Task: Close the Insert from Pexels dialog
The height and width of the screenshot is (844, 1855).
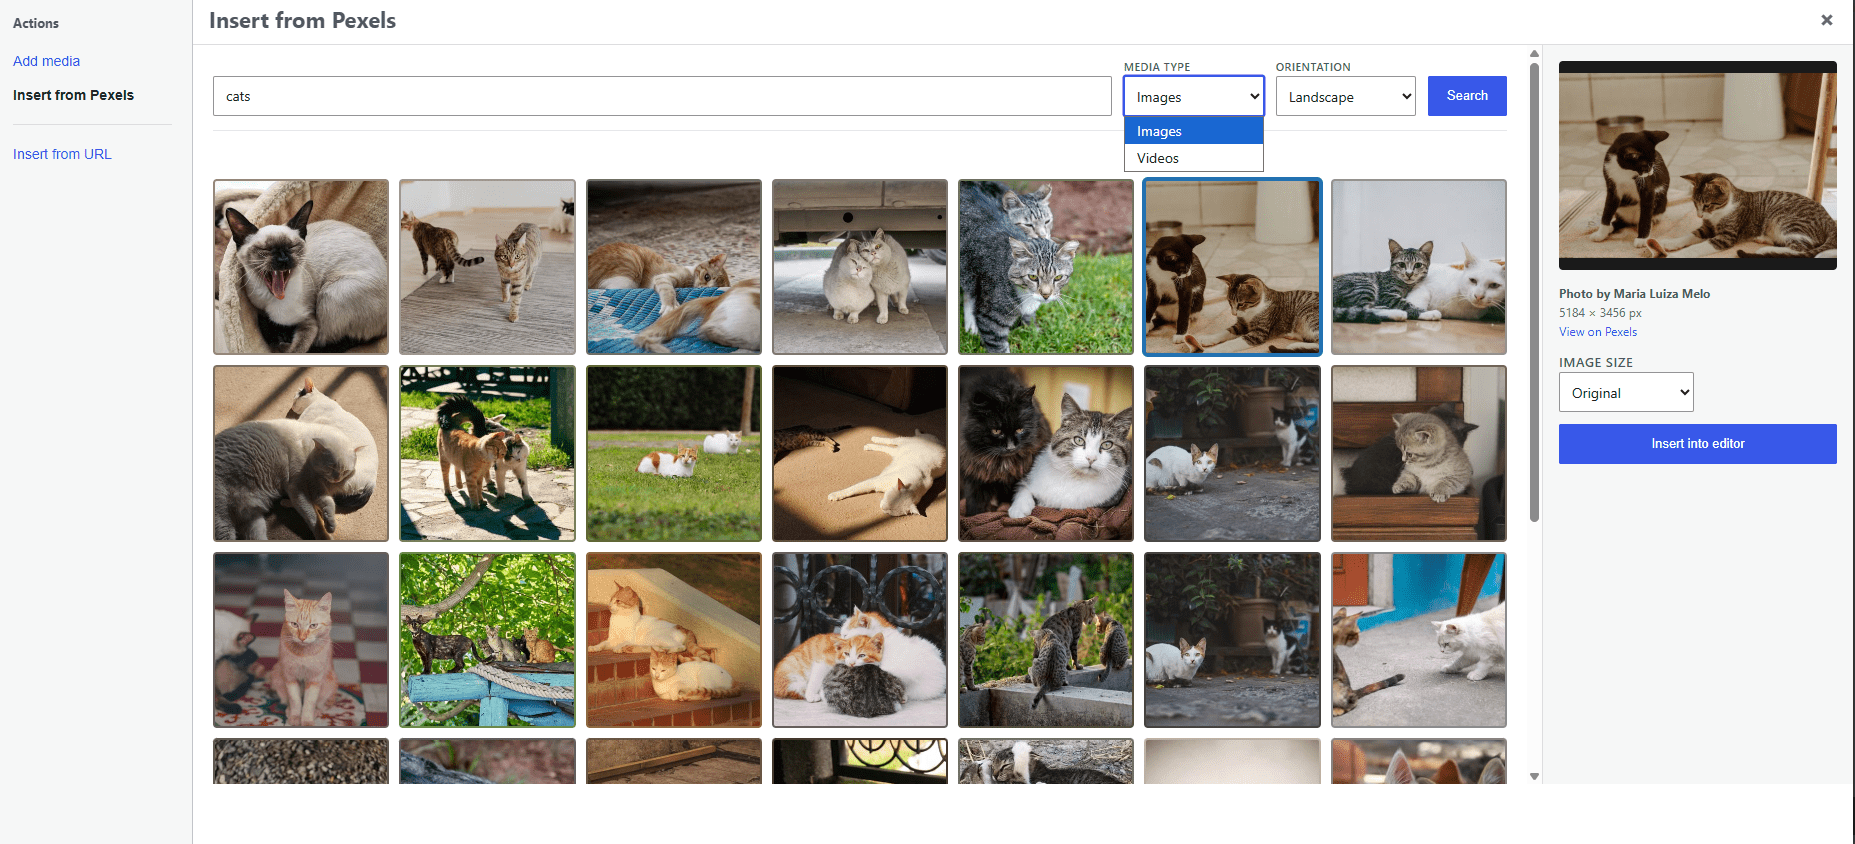Action: pyautogui.click(x=1826, y=20)
